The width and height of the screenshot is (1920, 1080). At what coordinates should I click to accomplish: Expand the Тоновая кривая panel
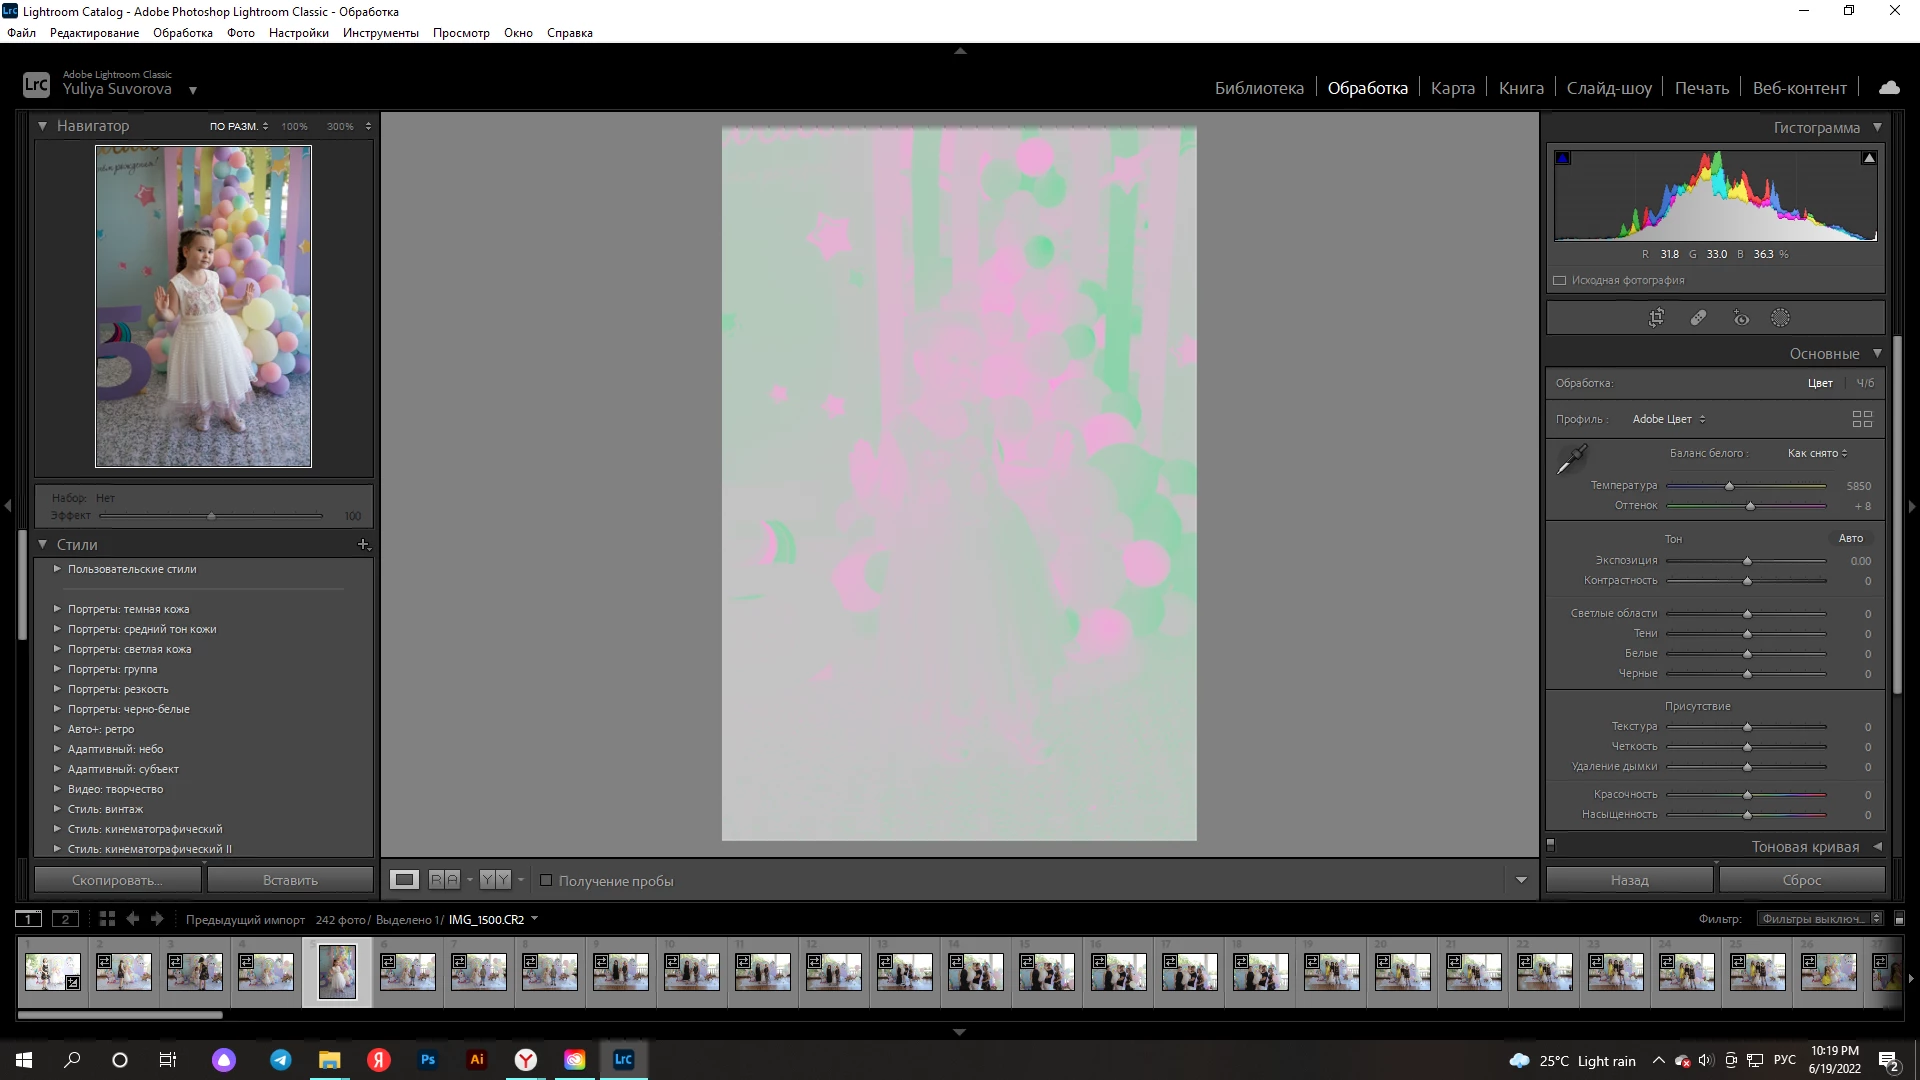pyautogui.click(x=1805, y=847)
